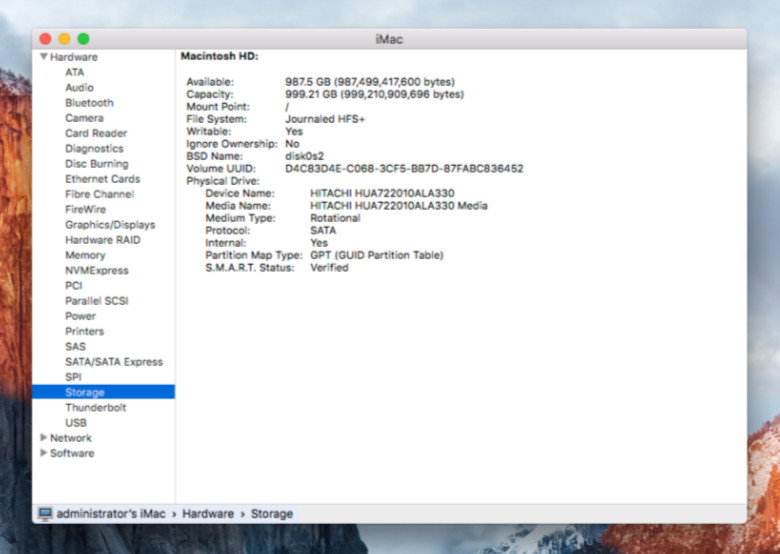Click the Volume UUID value
780x554 pixels.
pyautogui.click(x=404, y=169)
